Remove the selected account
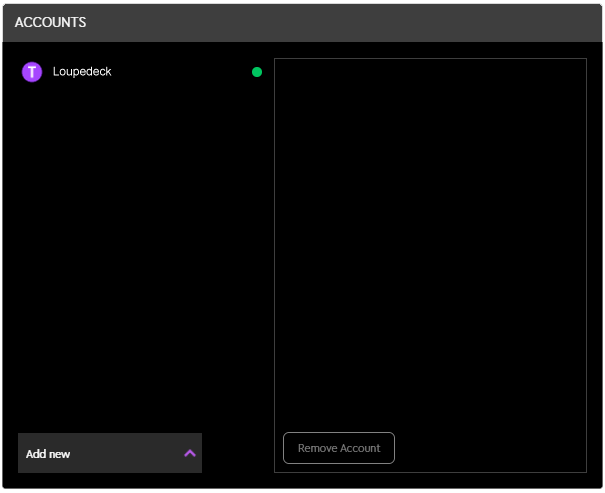Viewport: 605px width, 493px height. pos(339,448)
